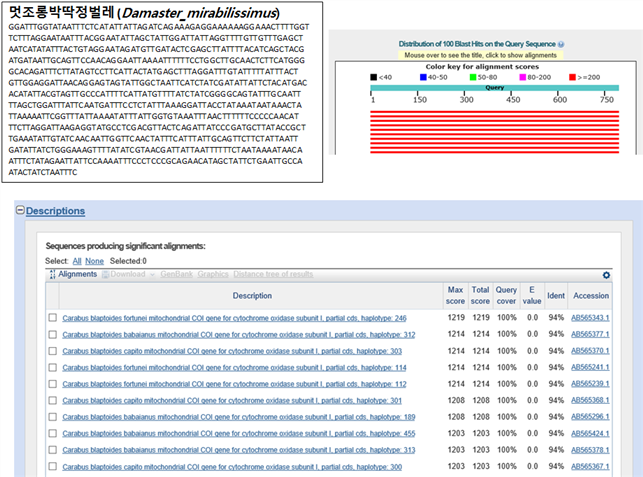
Task: Open the Graphics toolbar link
Action: point(213,274)
